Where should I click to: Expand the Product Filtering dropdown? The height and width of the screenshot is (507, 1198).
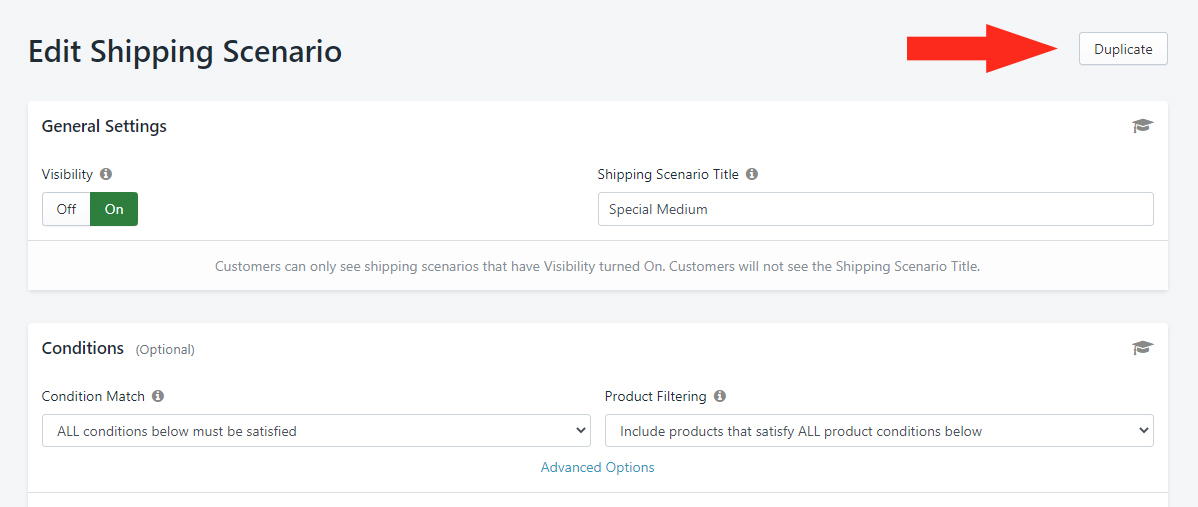878,431
